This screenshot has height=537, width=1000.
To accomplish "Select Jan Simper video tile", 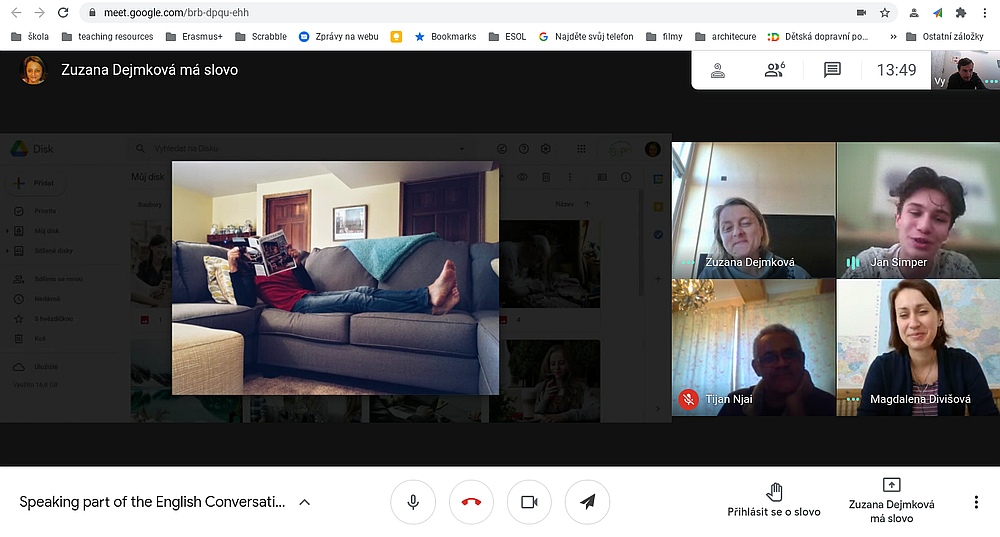I will point(918,210).
